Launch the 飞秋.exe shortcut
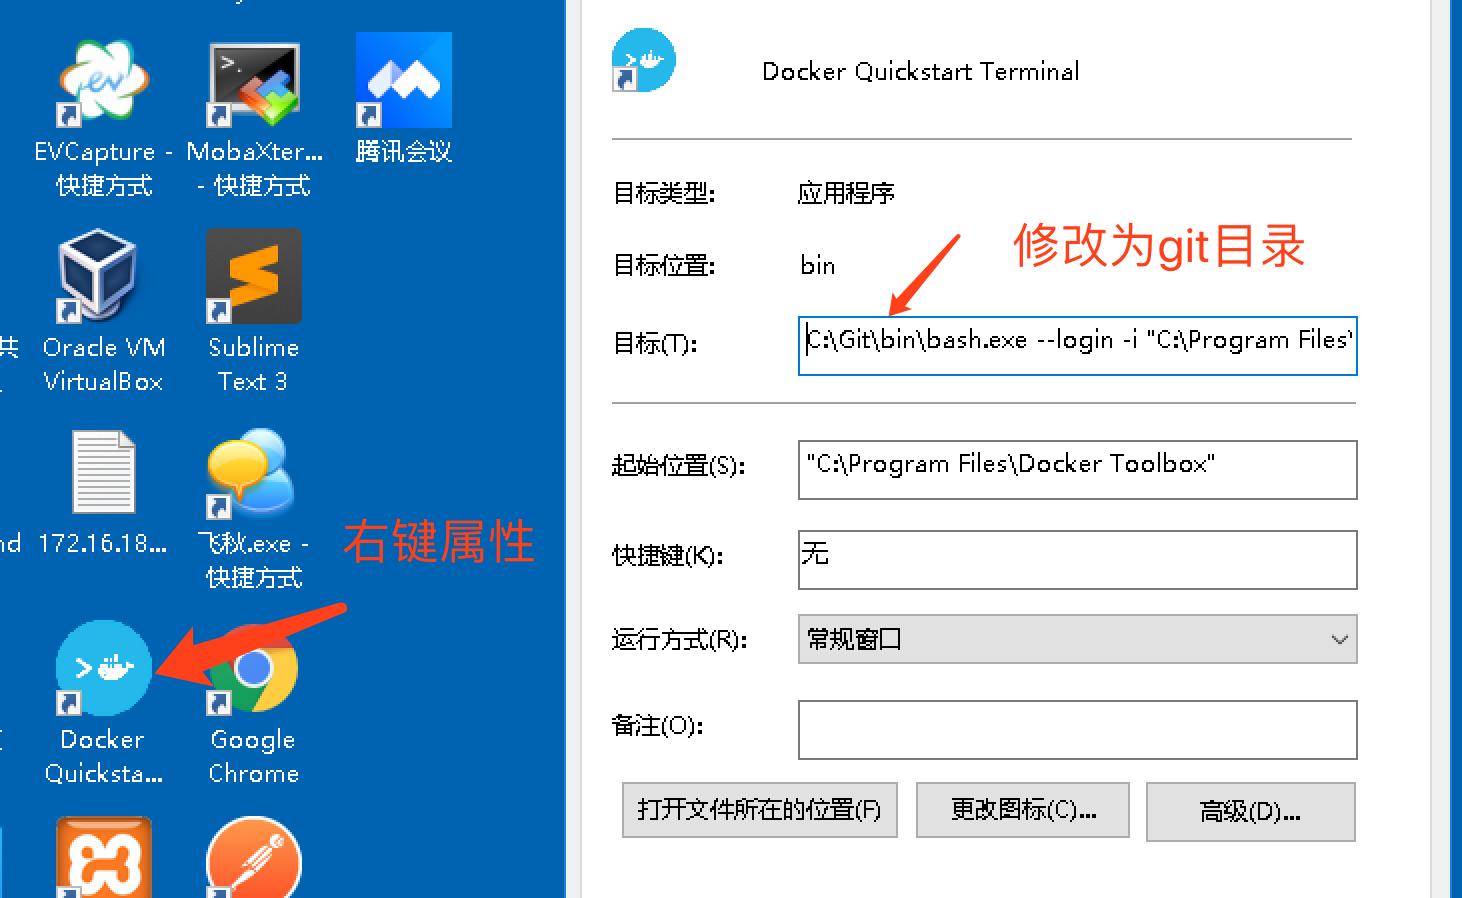 click(250, 472)
